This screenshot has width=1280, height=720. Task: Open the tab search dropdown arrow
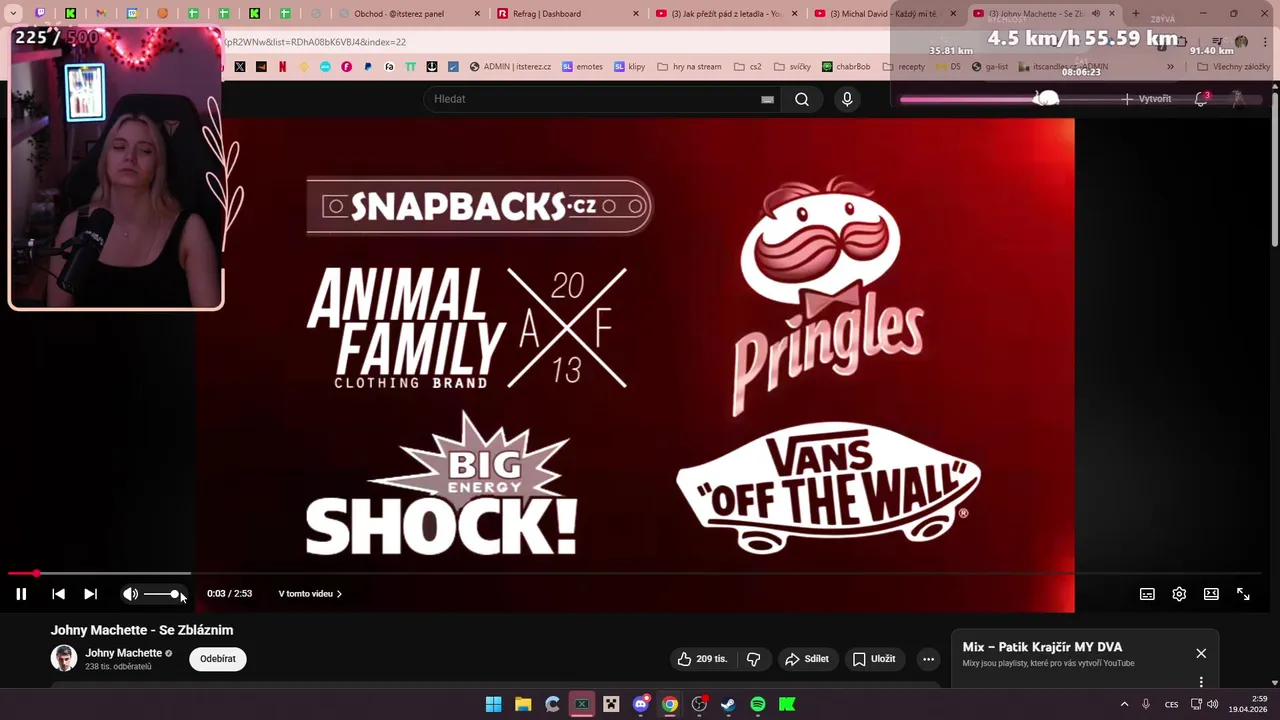click(13, 14)
